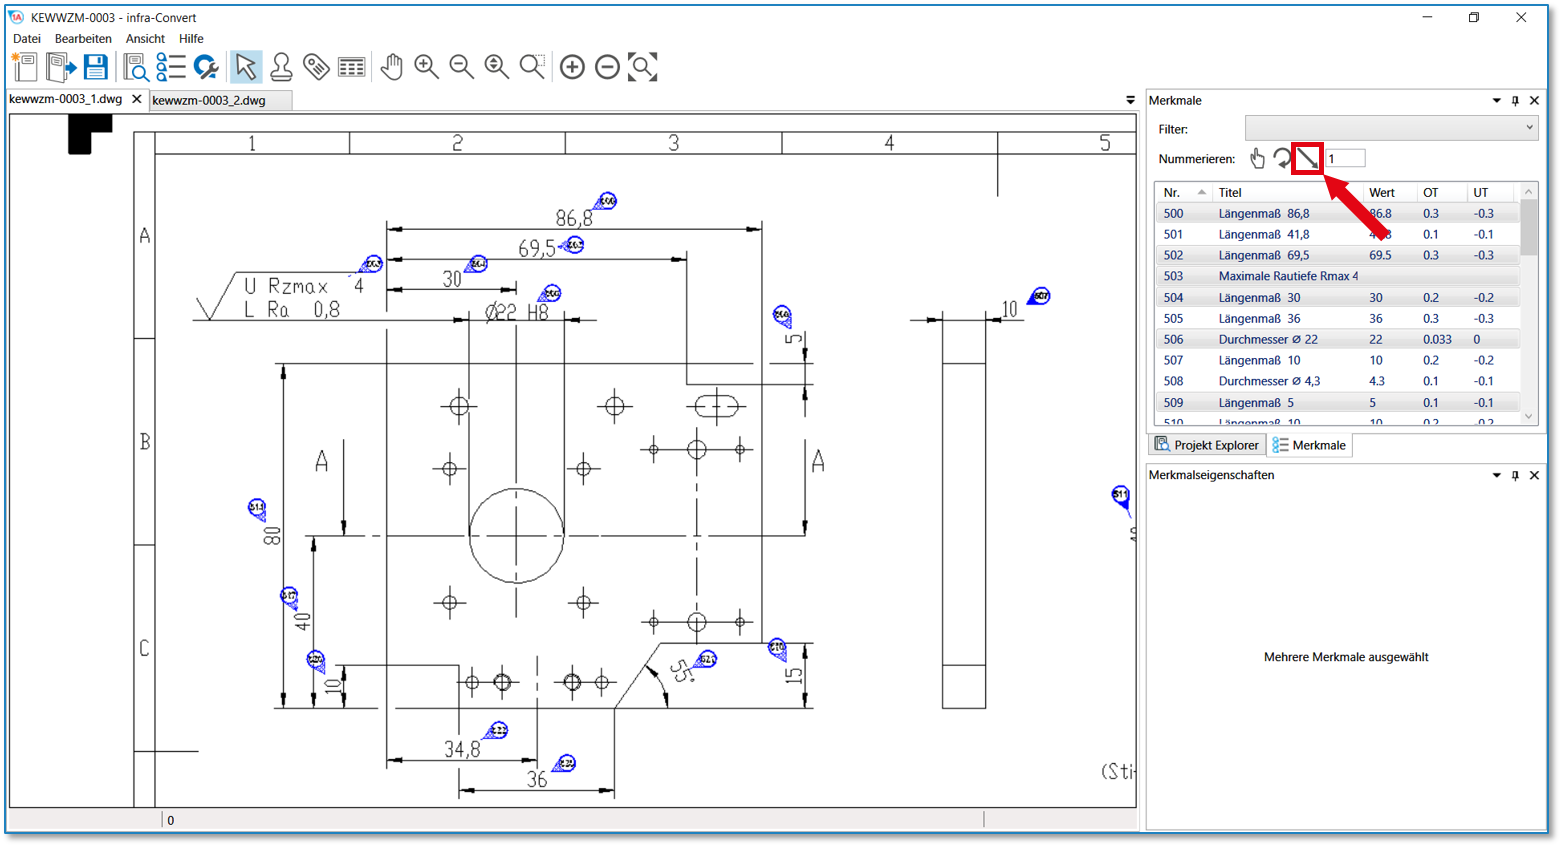Open the table view toolbar icon
The image size is (1562, 847).
tap(351, 67)
